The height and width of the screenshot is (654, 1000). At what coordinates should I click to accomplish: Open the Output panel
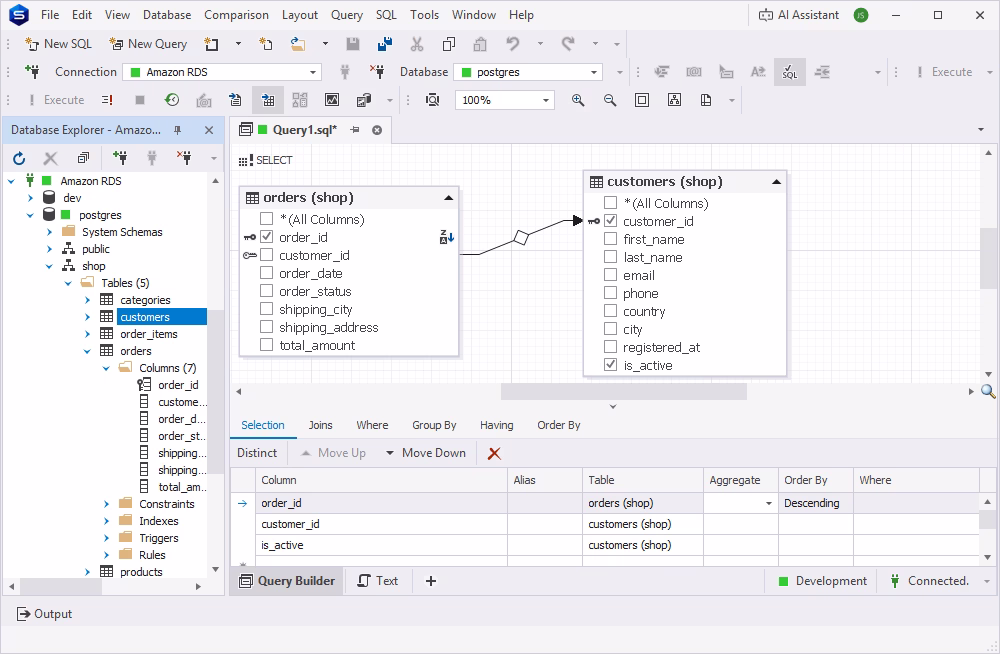coord(44,614)
